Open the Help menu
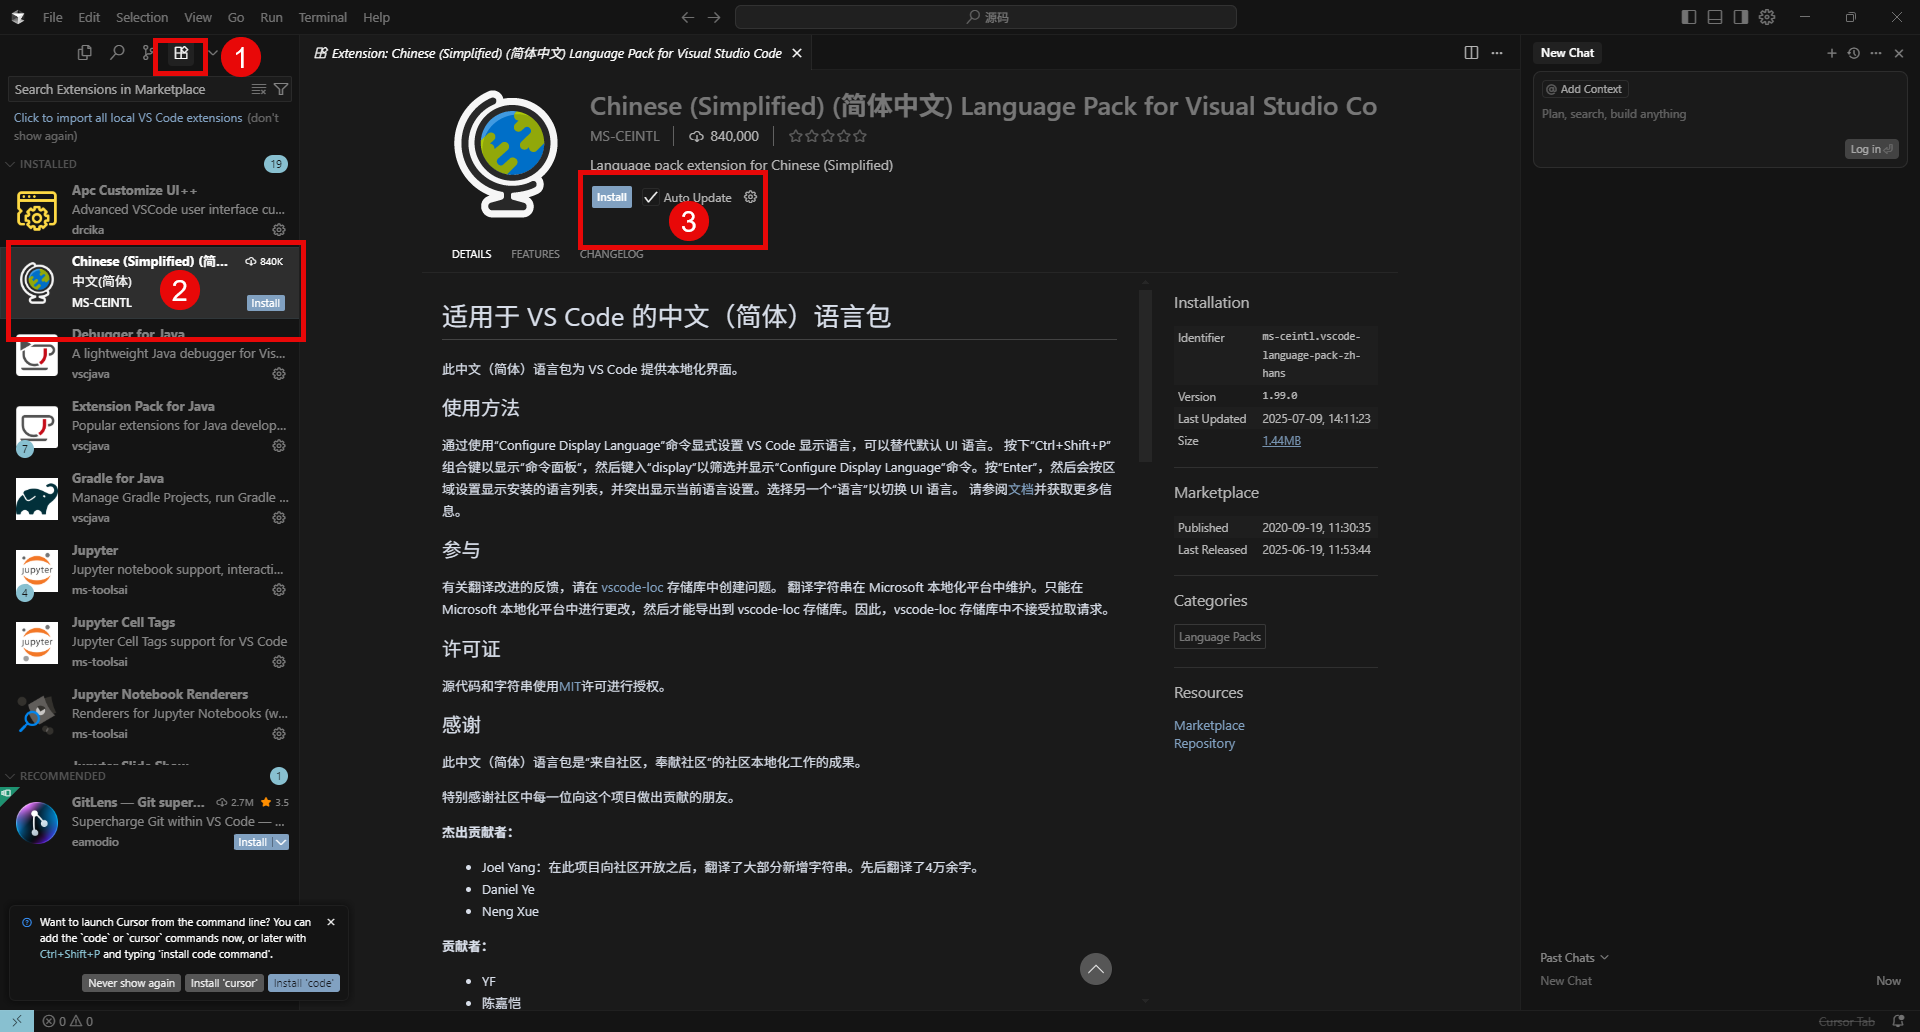1920x1032 pixels. (x=376, y=17)
